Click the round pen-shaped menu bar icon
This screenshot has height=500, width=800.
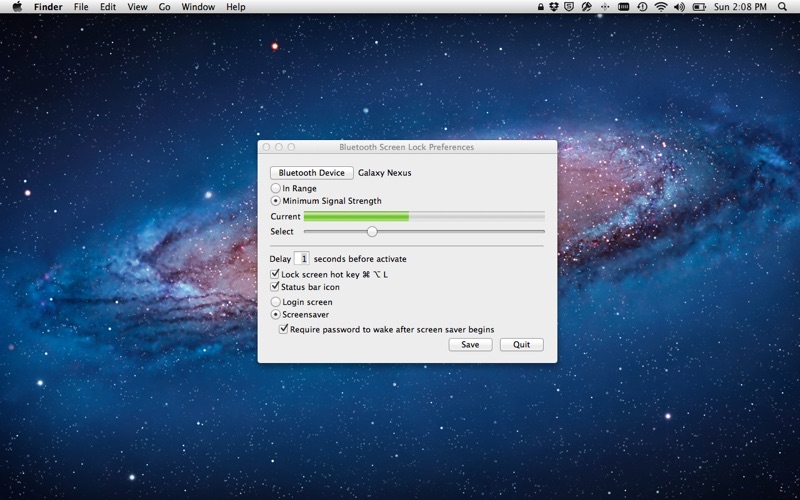[x=586, y=7]
